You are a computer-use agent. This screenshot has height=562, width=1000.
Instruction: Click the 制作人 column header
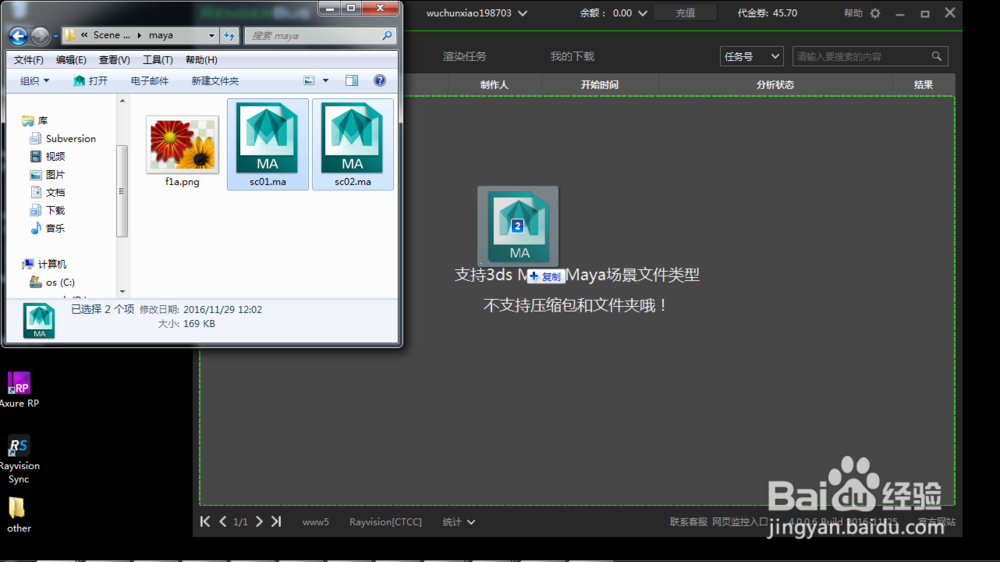494,84
